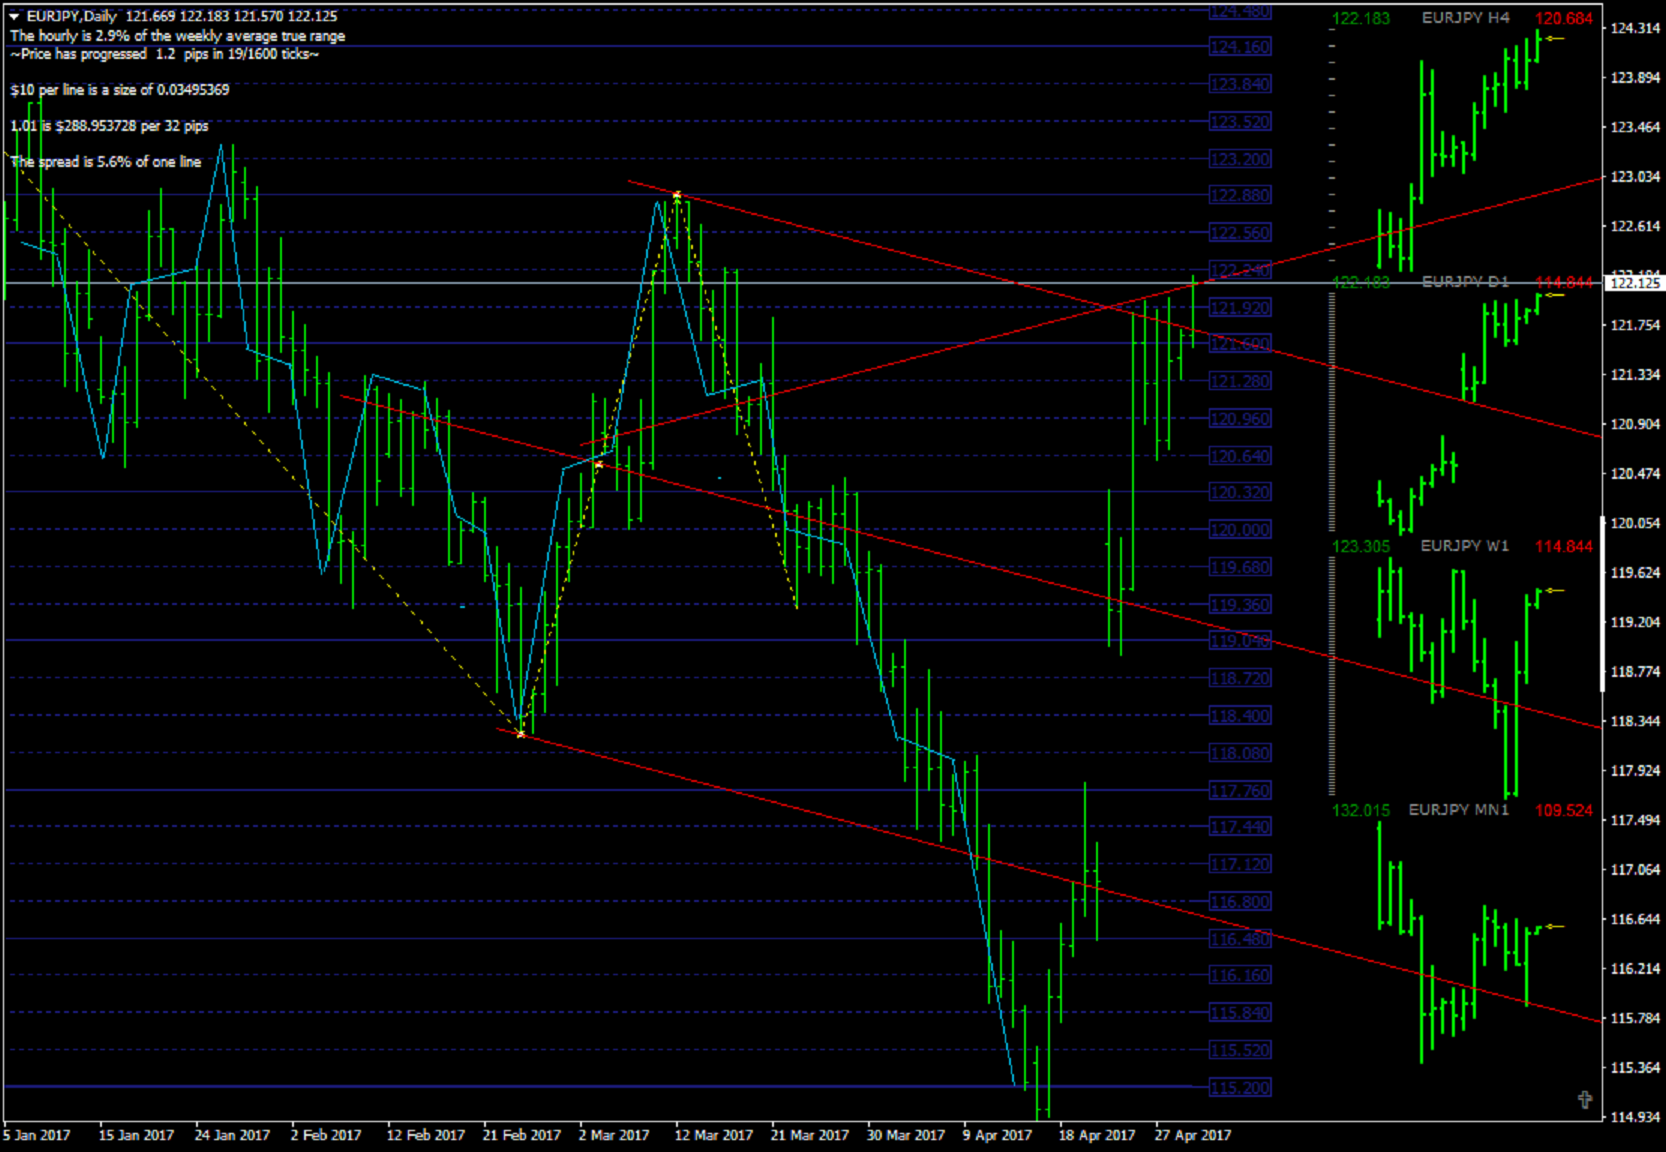Click the 117.440 grid level label

(1240, 827)
